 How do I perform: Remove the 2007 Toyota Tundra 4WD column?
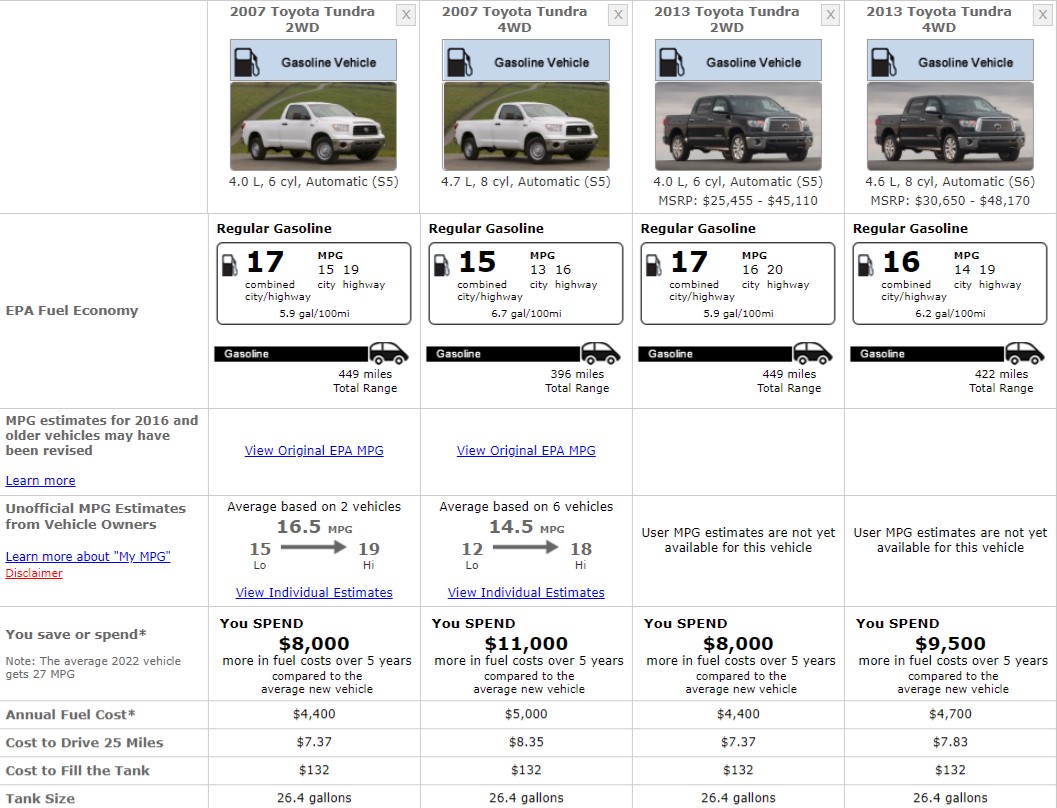point(618,15)
